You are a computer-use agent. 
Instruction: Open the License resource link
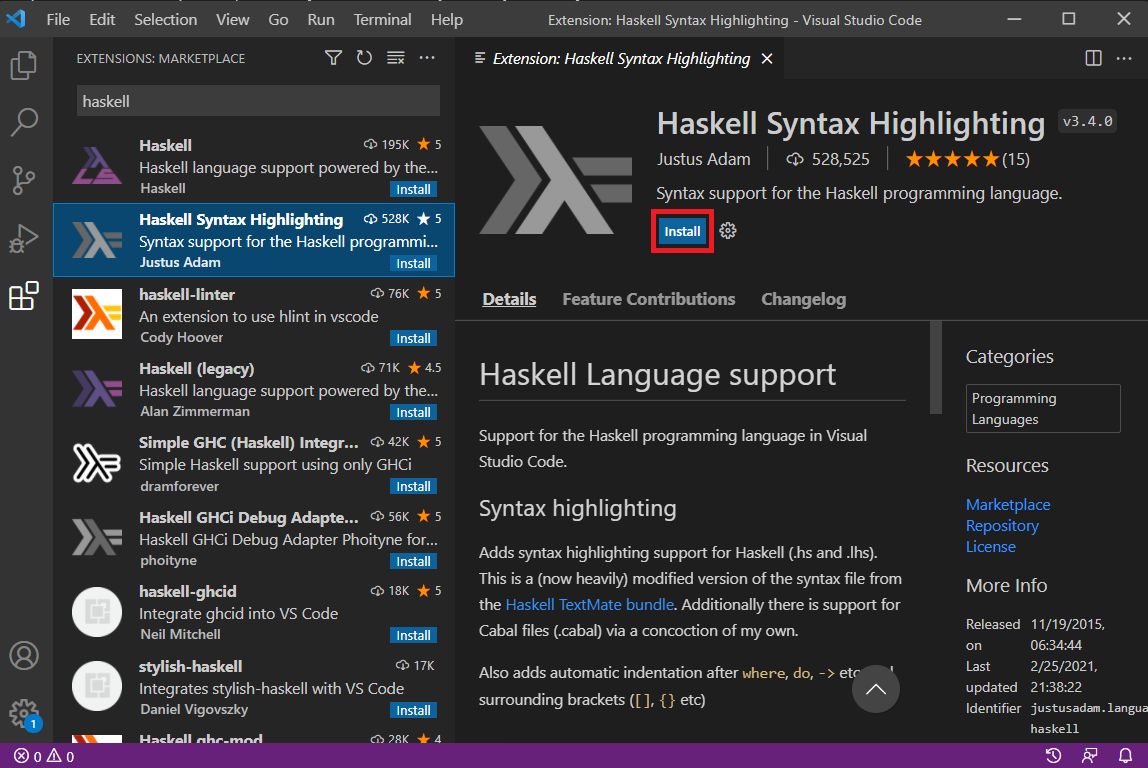point(991,547)
